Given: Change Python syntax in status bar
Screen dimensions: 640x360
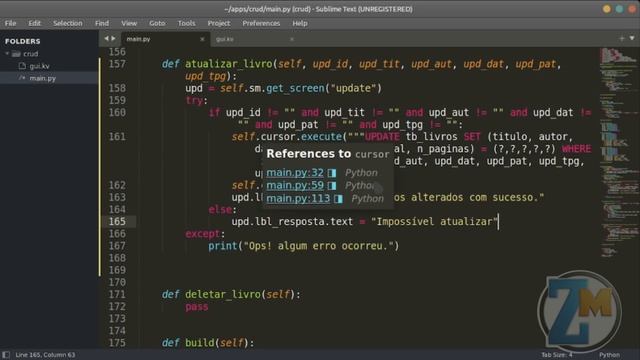Looking at the screenshot, I should click(x=609, y=355).
